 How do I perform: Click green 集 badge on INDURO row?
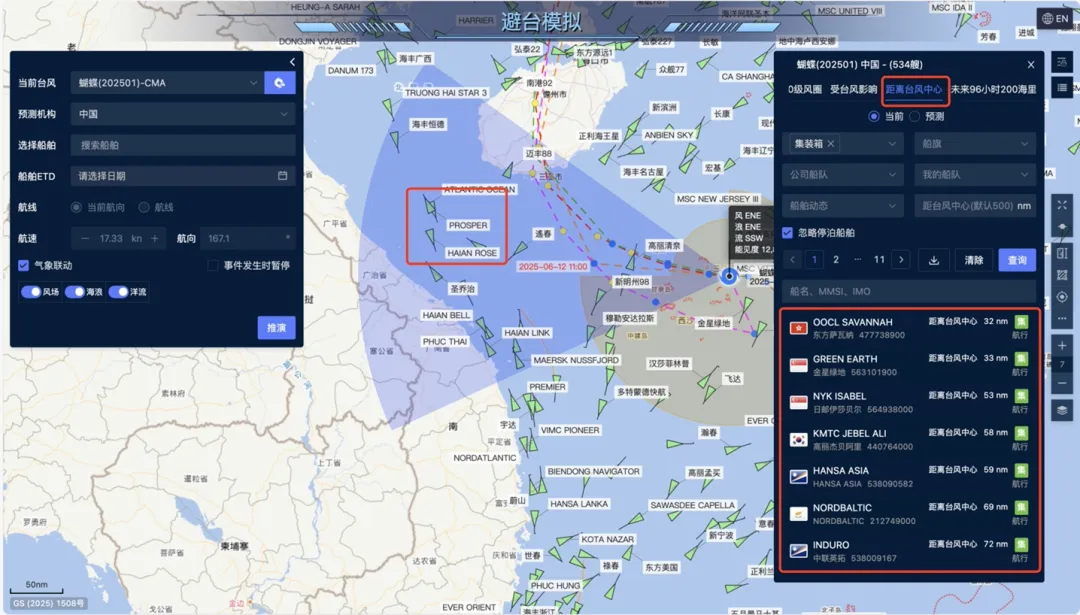[x=1021, y=545]
